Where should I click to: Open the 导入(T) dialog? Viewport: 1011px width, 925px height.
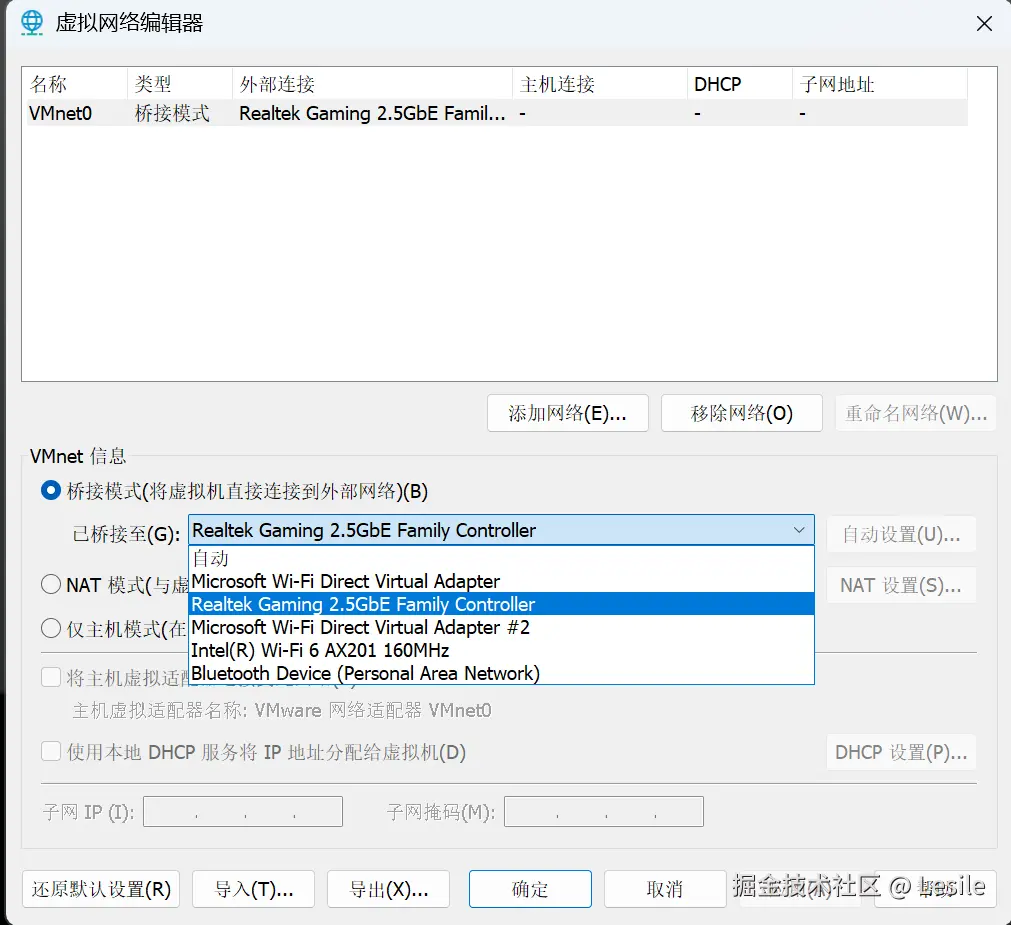[253, 888]
